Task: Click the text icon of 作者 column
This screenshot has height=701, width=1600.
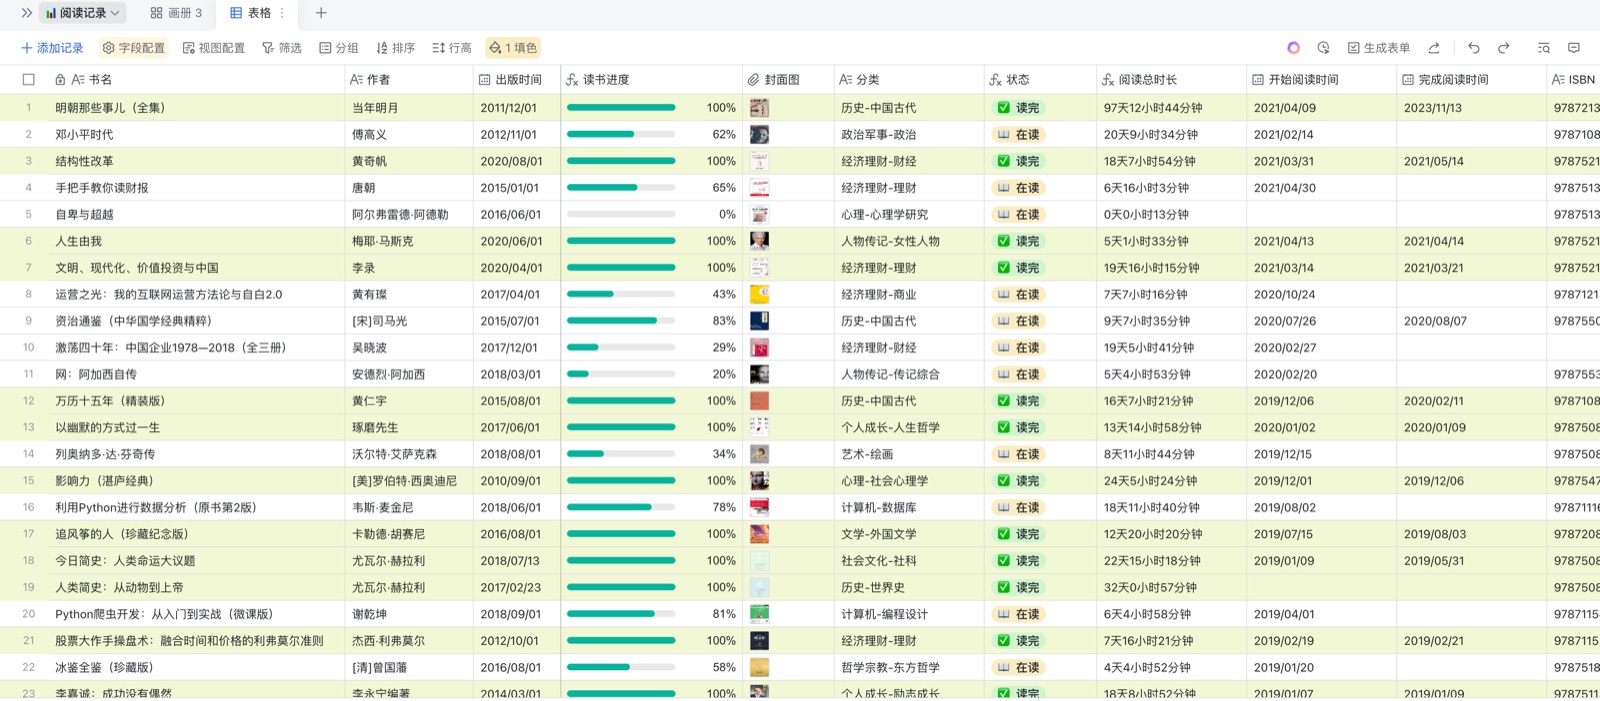Action: tap(356, 80)
